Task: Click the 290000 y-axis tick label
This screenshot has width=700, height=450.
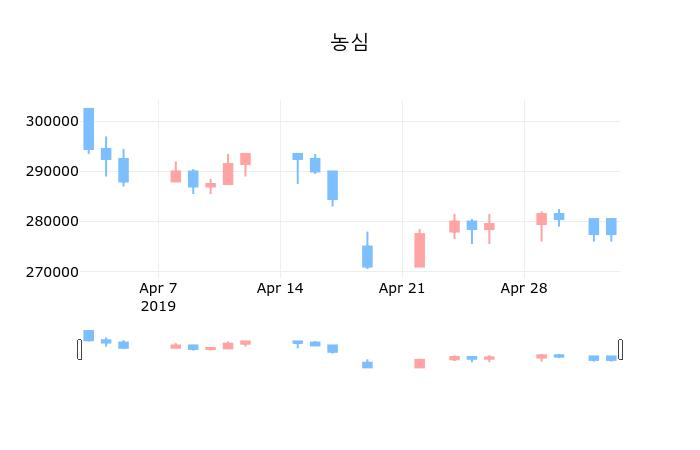Action: (x=50, y=171)
